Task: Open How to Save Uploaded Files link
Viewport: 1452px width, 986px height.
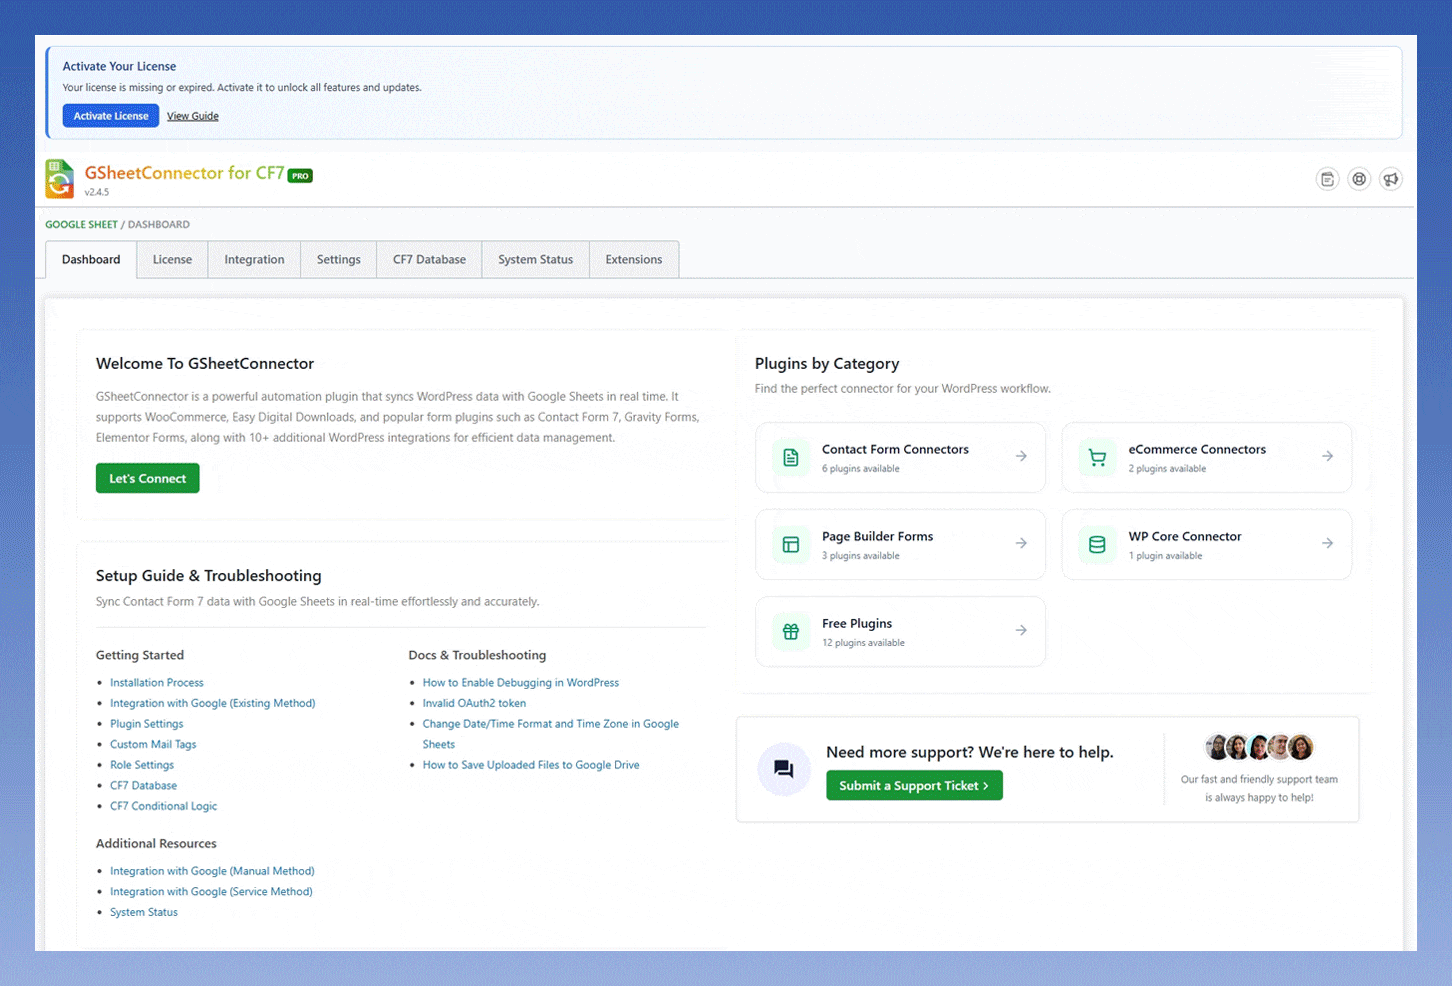Action: click(531, 765)
